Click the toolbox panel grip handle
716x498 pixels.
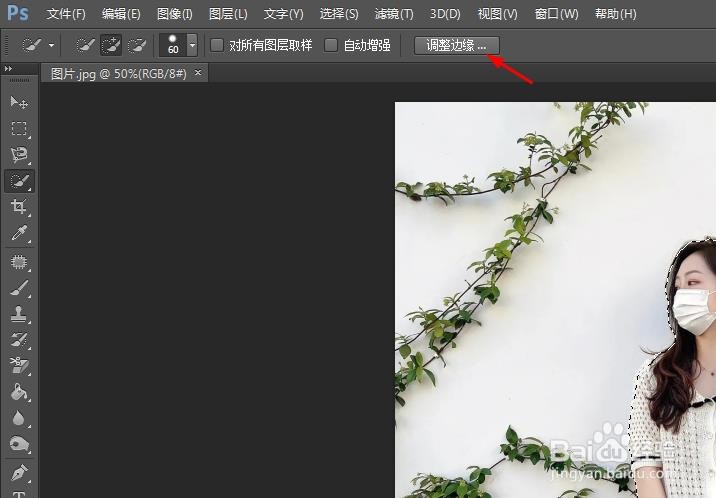click(19, 80)
